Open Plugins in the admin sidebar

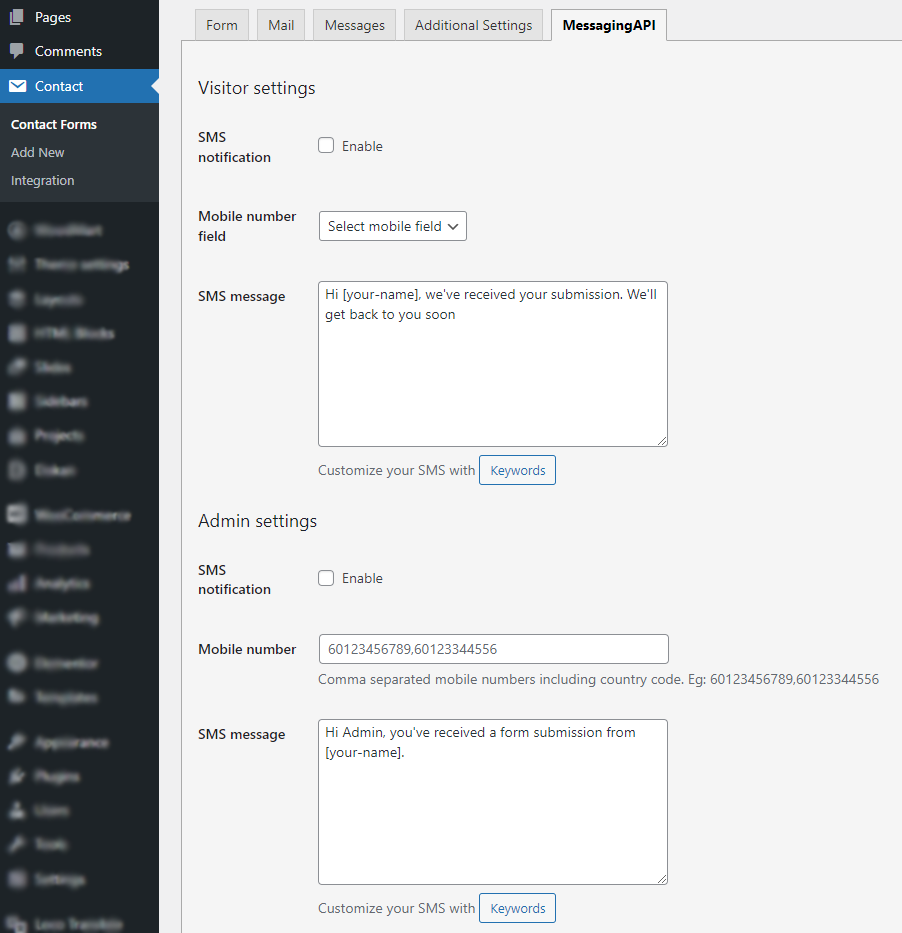(57, 776)
